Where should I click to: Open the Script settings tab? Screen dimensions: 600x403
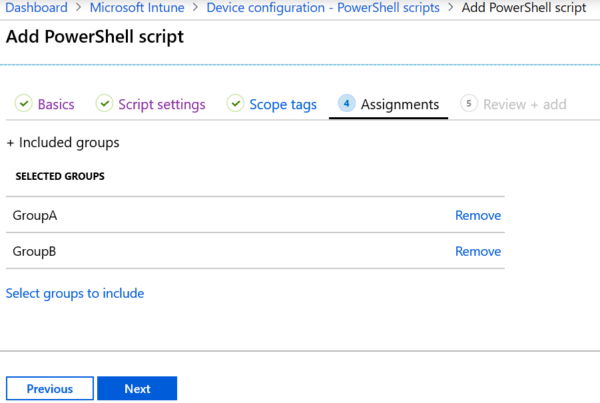(x=161, y=104)
